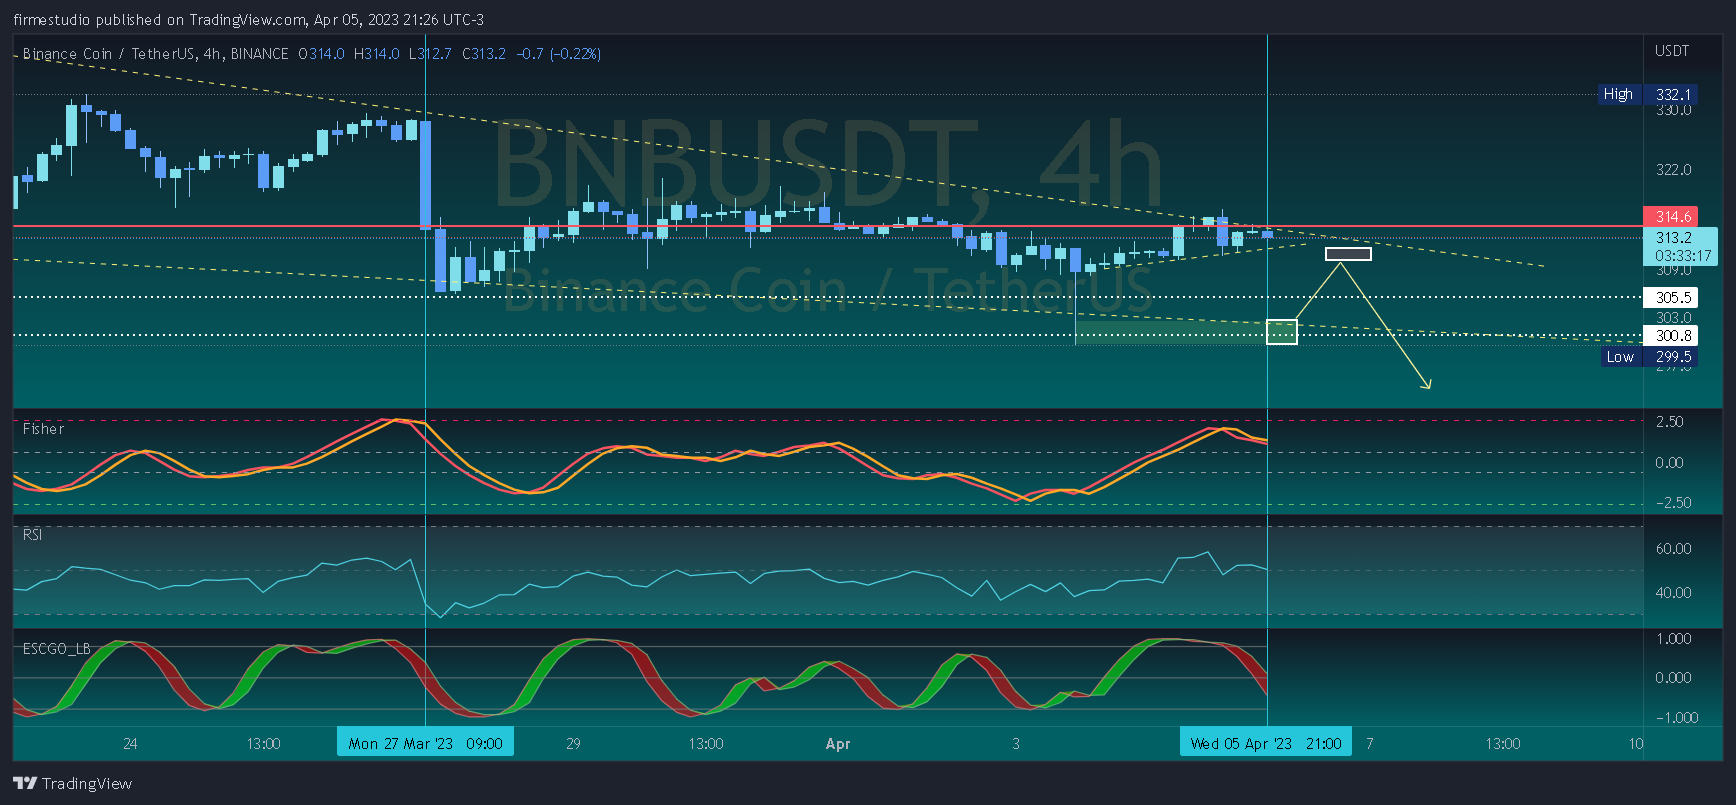Click the Fisher indicator title
The width and height of the screenshot is (1736, 805).
click(43, 428)
